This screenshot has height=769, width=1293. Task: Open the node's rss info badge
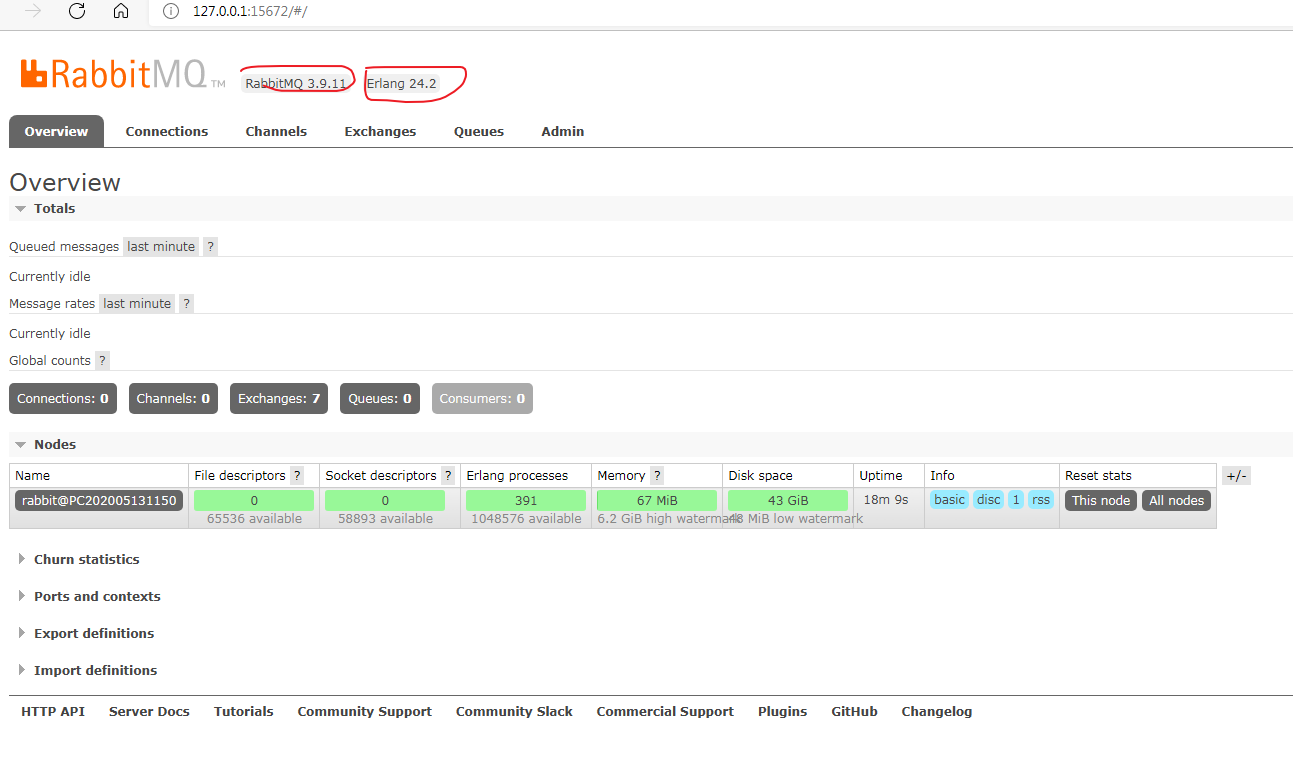[1041, 499]
